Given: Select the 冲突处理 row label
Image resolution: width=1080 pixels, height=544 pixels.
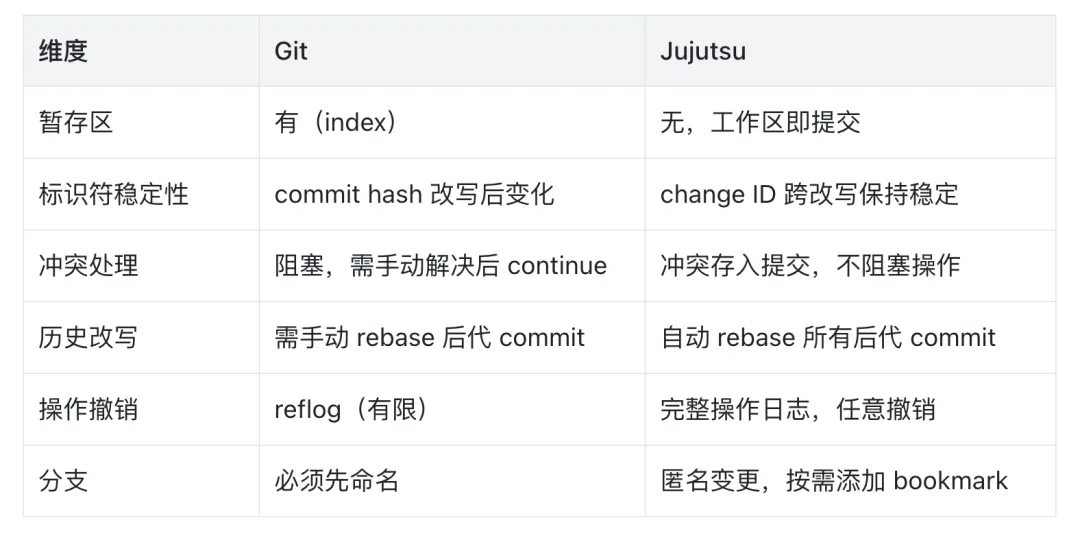Looking at the screenshot, I should (88, 266).
